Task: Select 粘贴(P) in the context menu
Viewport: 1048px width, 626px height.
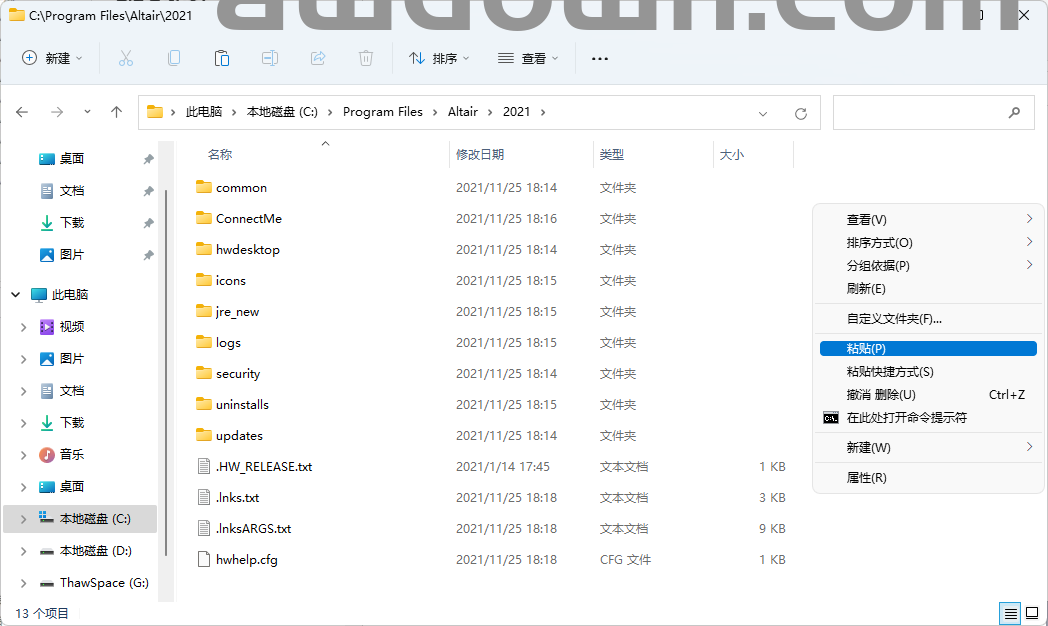Action: [x=866, y=349]
